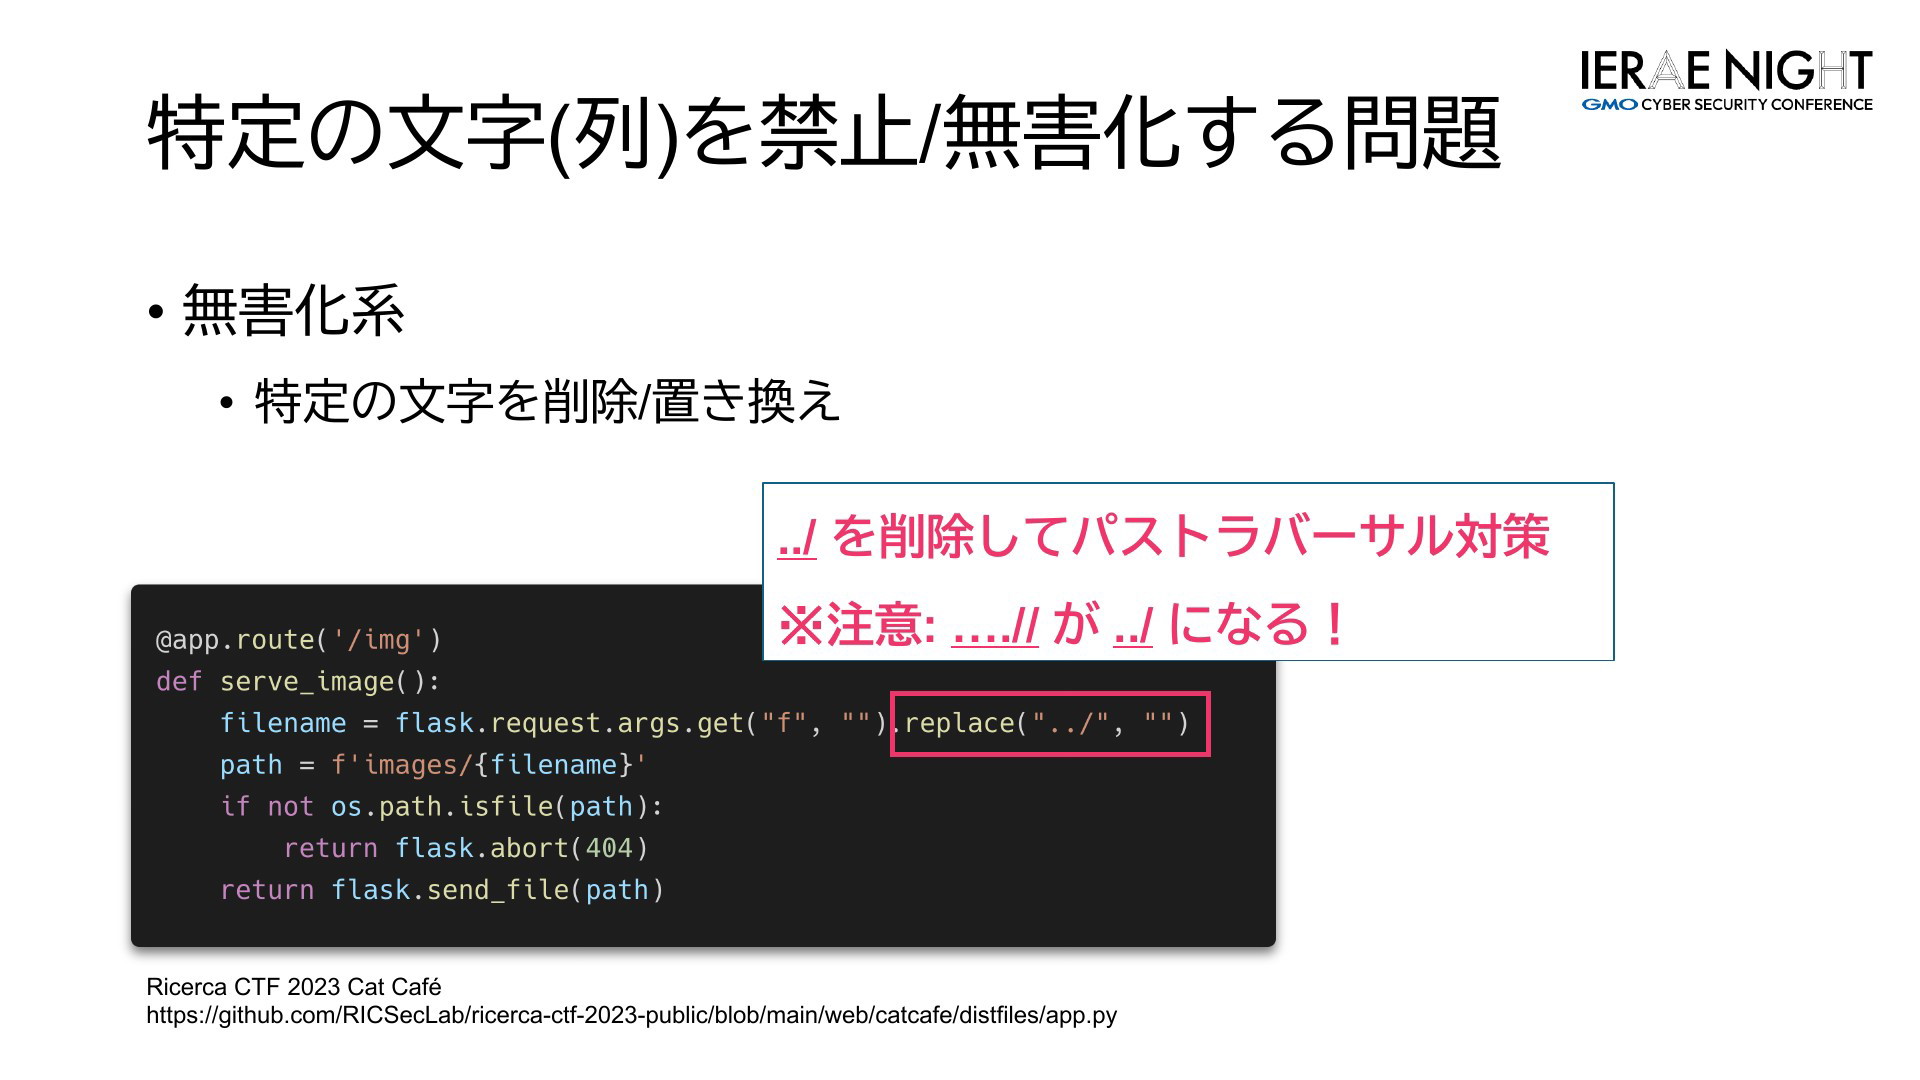Click the underlined ....// text in the callout
Viewport: 1920px width, 1080px height.
pyautogui.click(x=994, y=626)
